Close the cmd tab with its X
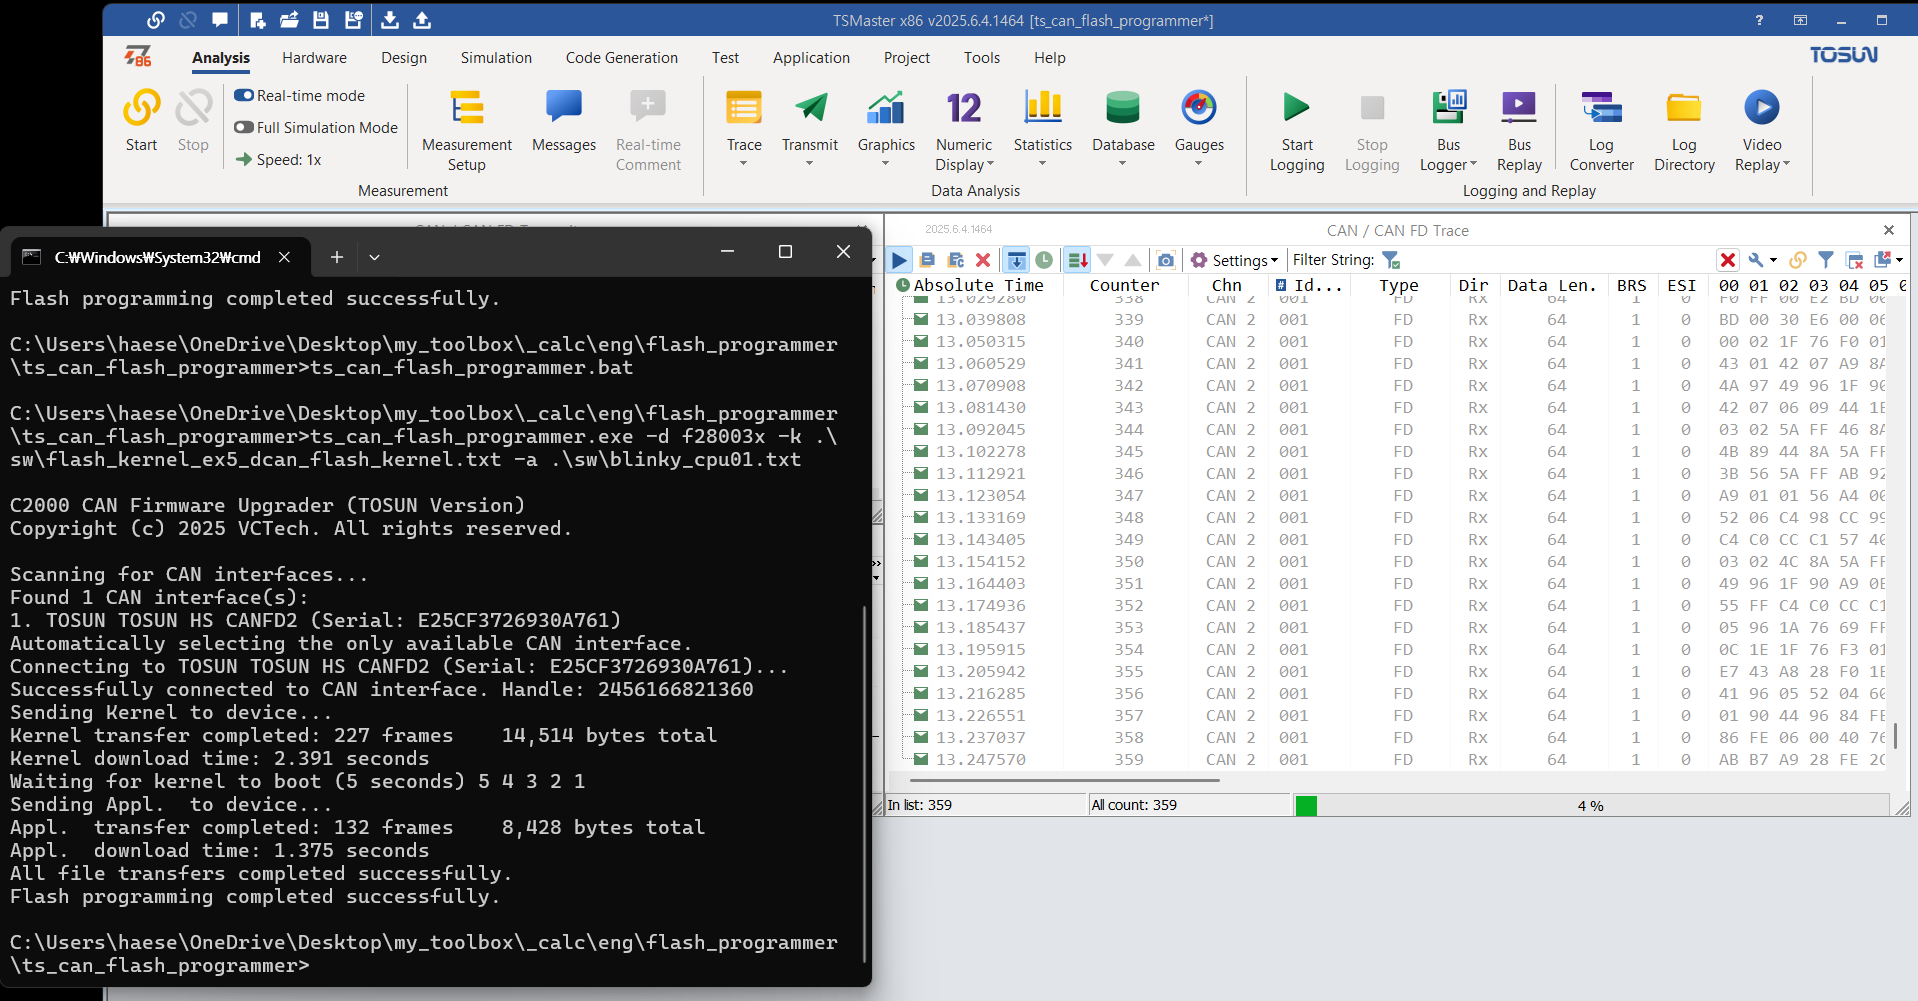This screenshot has height=1001, width=1918. pos(284,257)
